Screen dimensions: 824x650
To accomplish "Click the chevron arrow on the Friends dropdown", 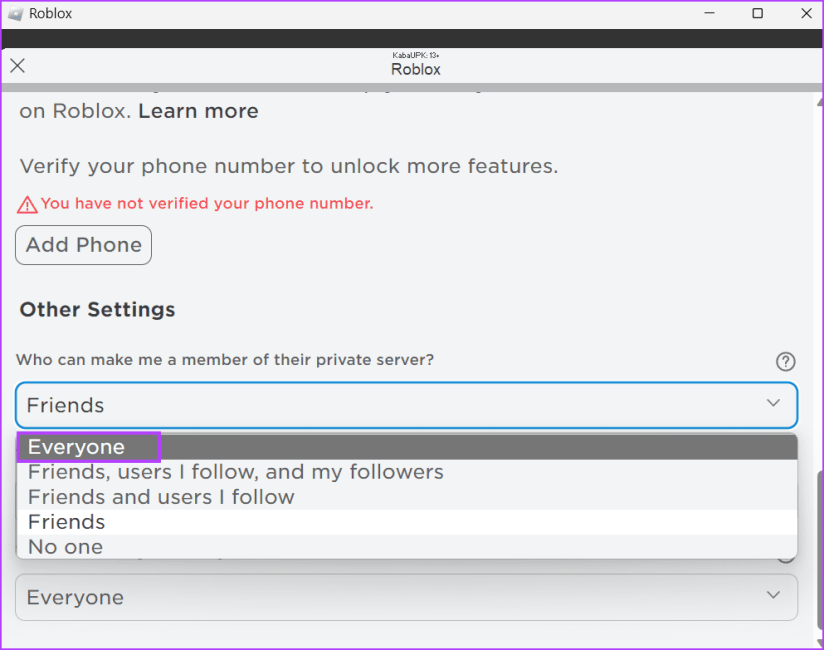I will [773, 403].
